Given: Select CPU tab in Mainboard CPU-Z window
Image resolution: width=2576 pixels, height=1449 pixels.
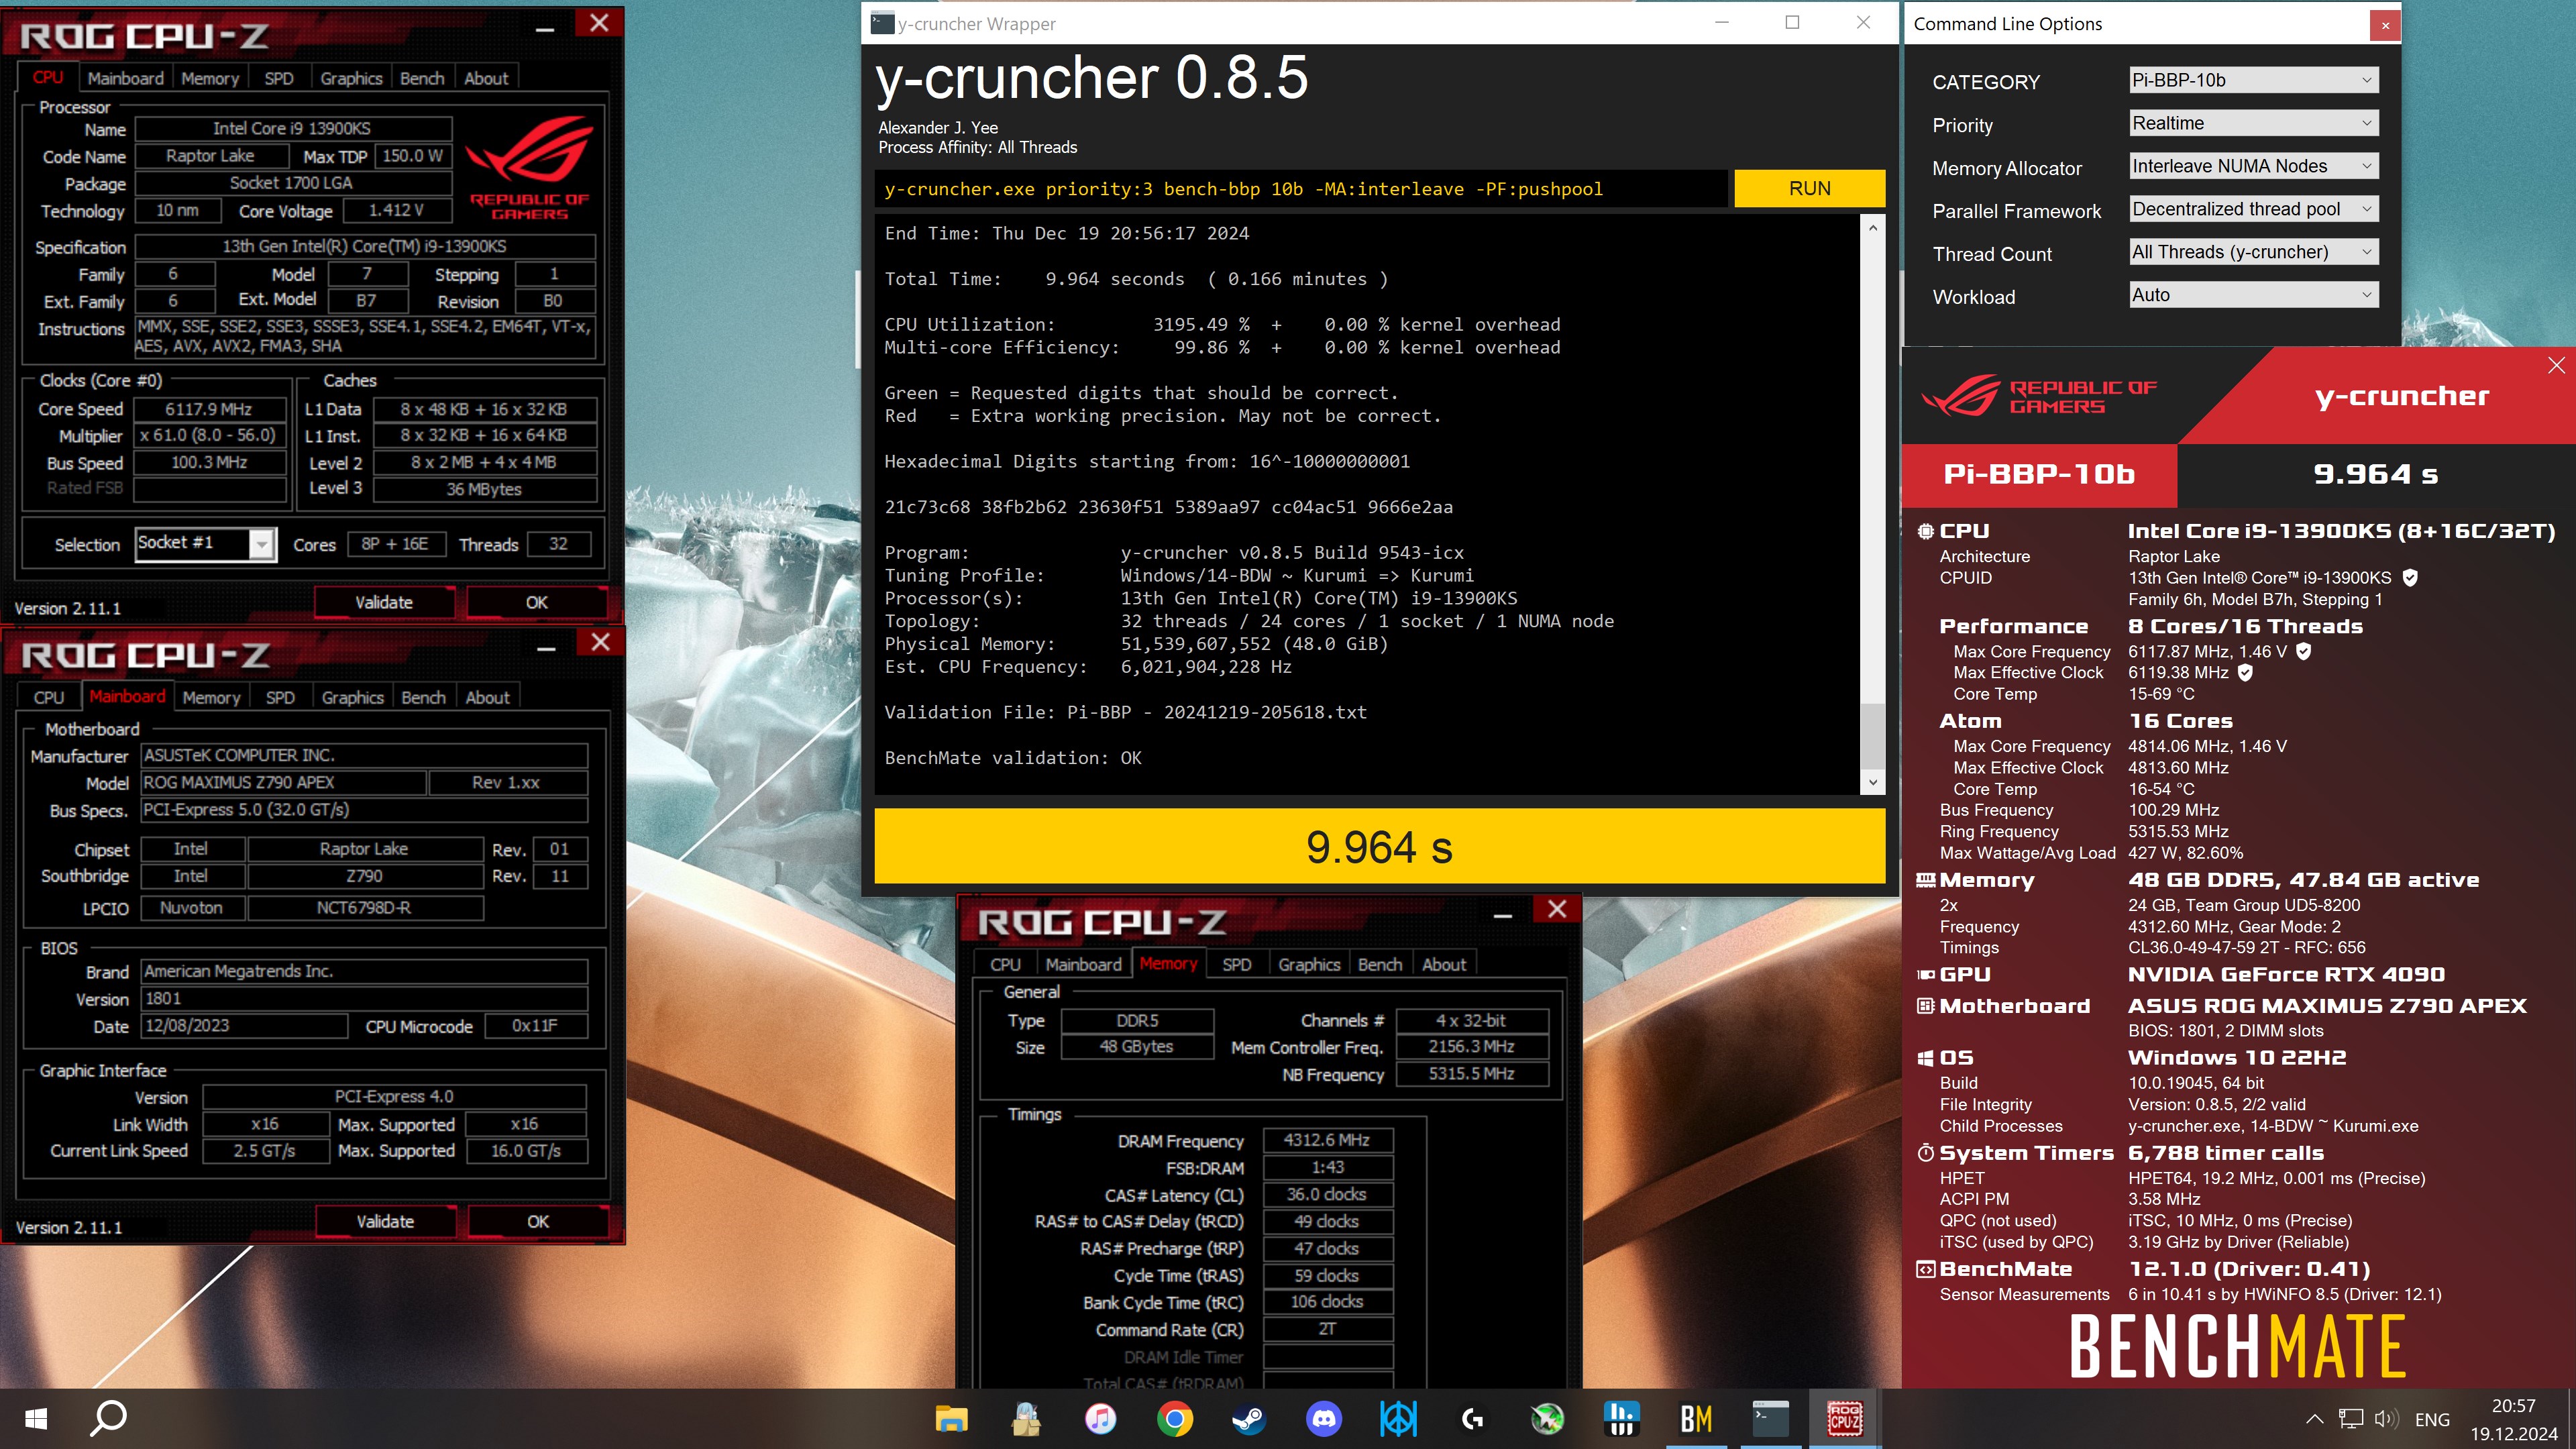Looking at the screenshot, I should coord(49,697).
